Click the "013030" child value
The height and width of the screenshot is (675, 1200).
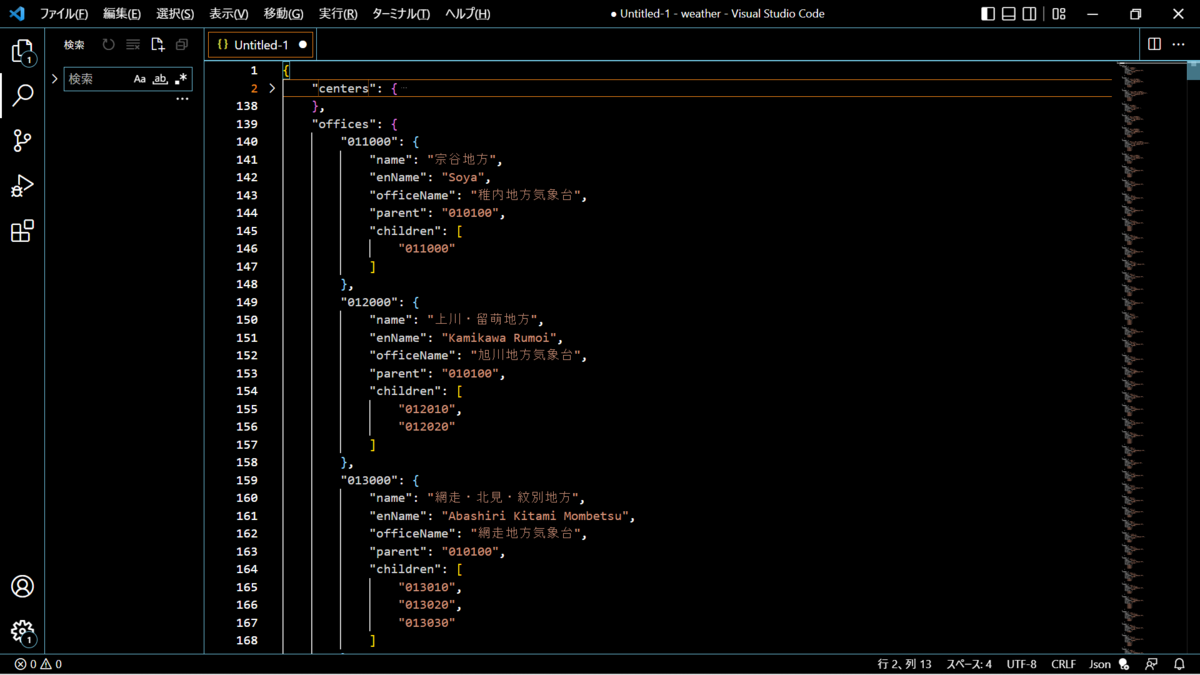point(427,623)
